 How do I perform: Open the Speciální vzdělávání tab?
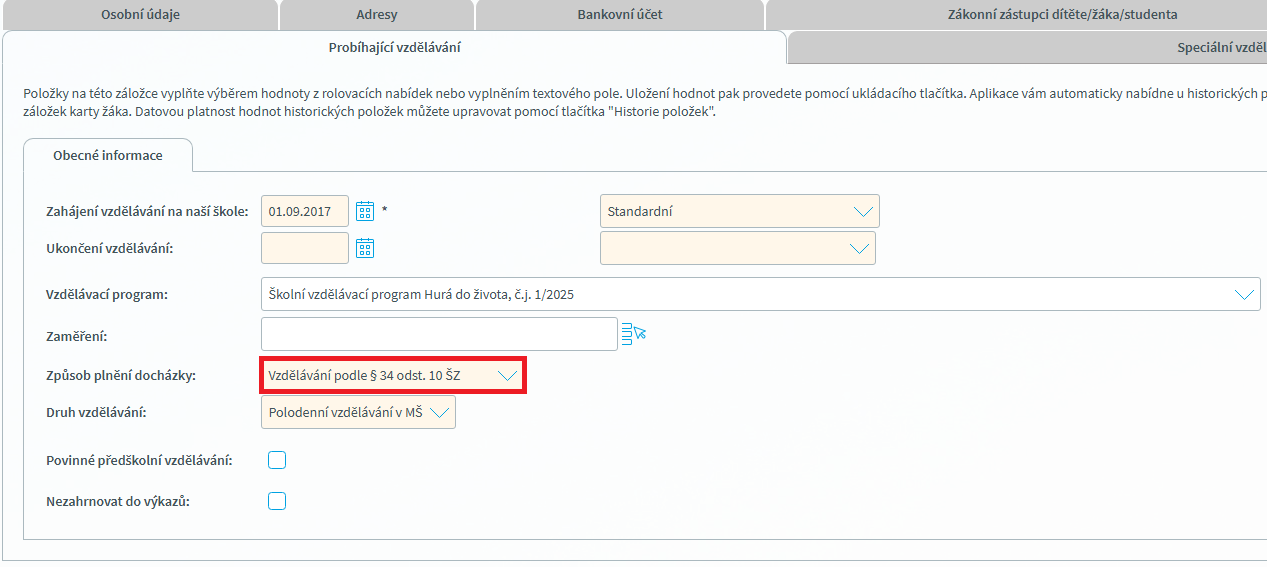(x=1028, y=47)
